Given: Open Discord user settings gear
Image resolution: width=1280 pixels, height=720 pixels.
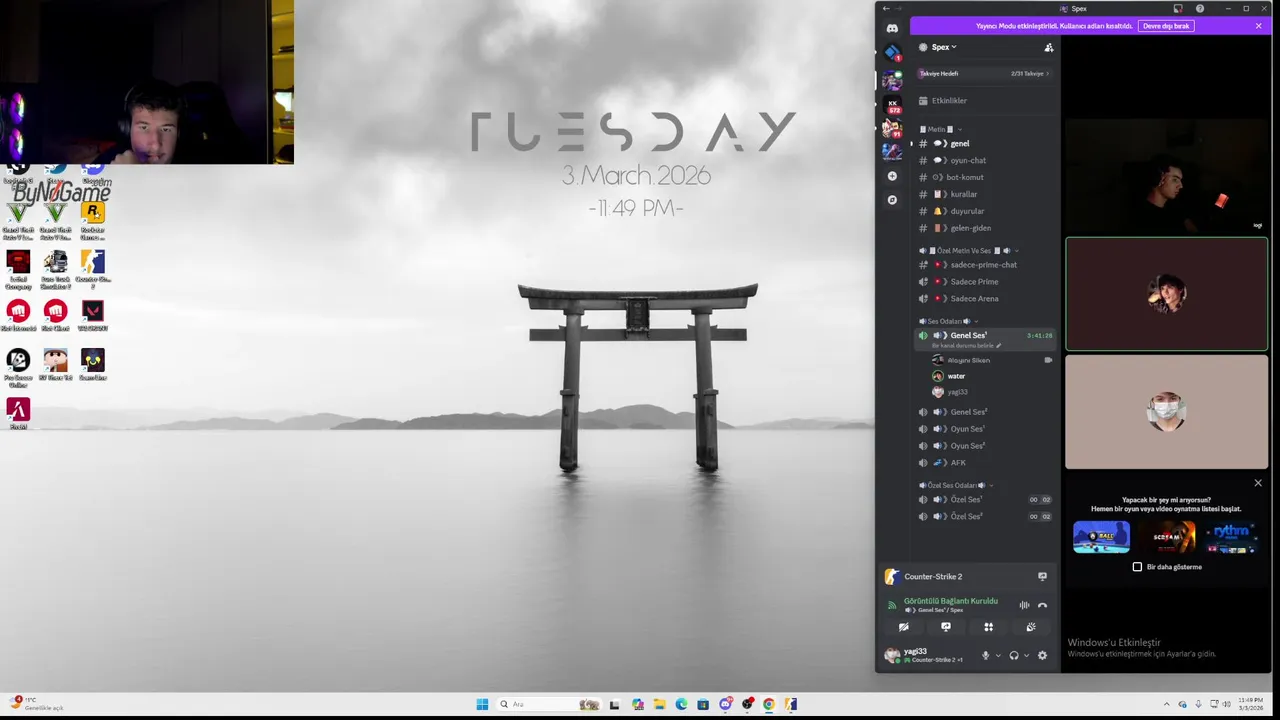Looking at the screenshot, I should pyautogui.click(x=1042, y=656).
